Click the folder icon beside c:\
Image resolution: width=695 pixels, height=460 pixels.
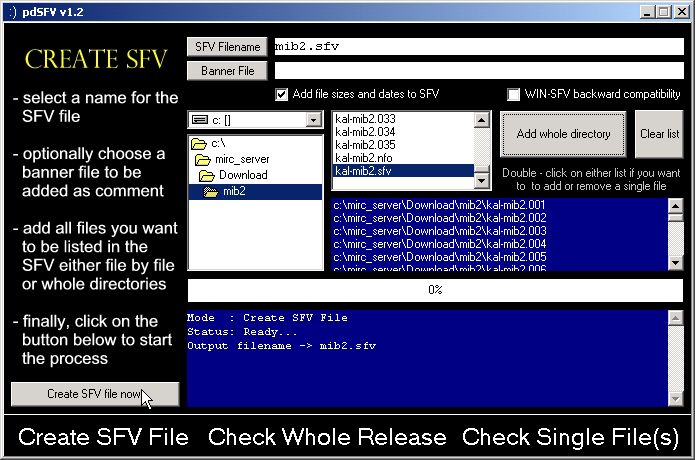pyautogui.click(x=199, y=144)
